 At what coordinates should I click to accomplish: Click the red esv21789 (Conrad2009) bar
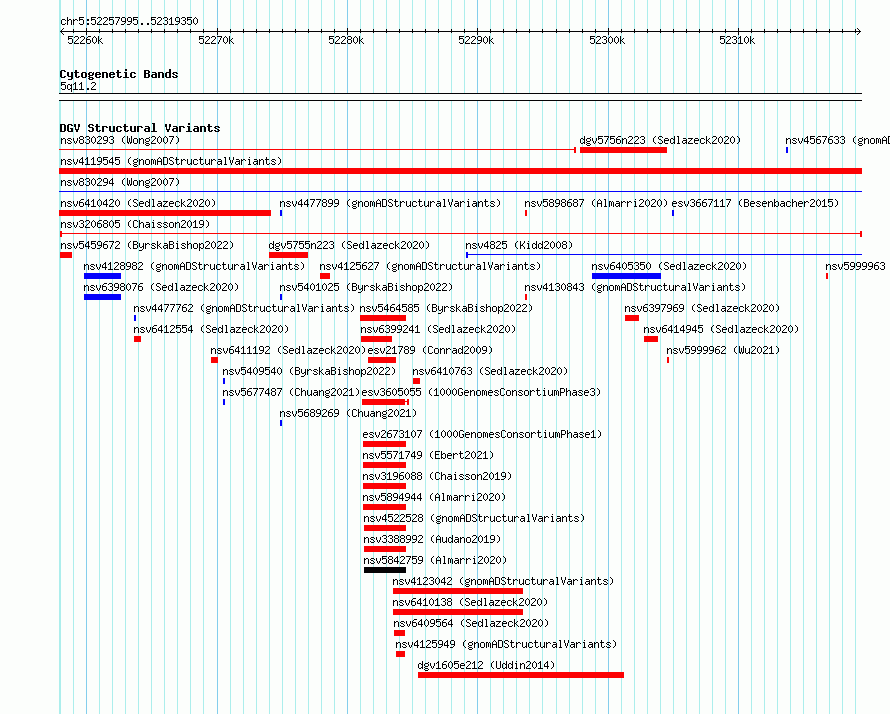click(382, 360)
